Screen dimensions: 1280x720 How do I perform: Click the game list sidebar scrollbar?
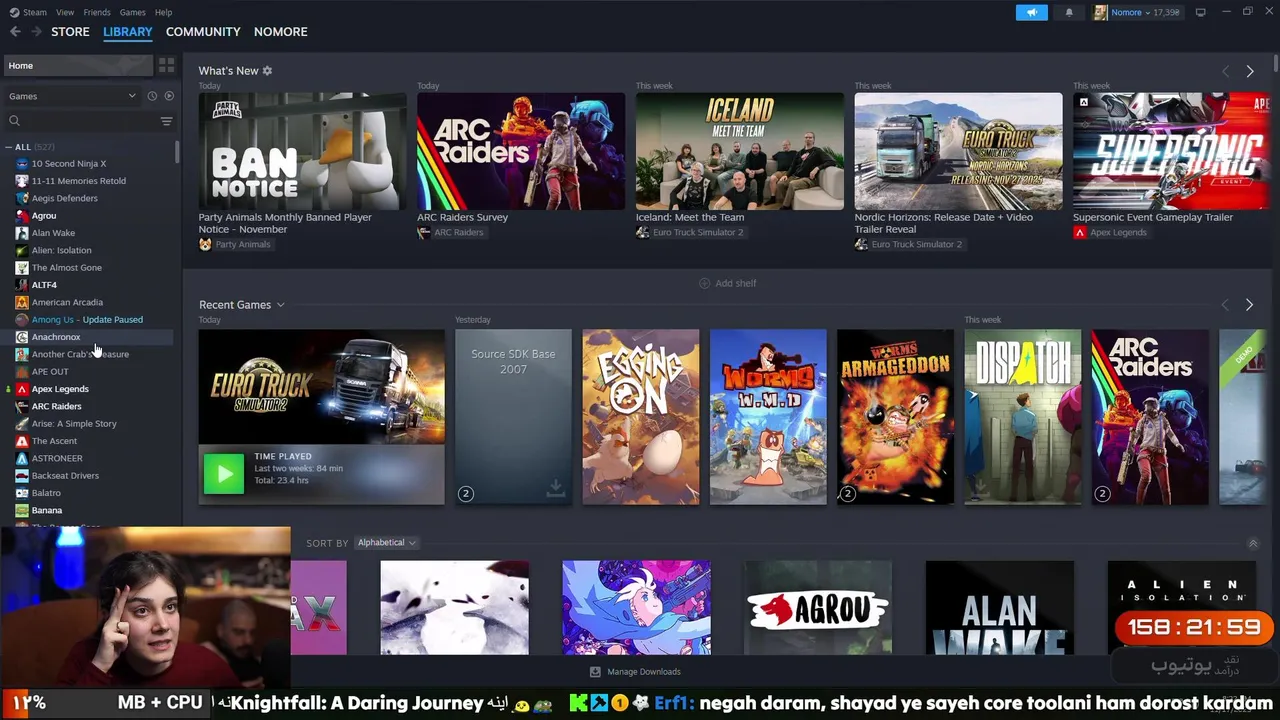[177, 152]
